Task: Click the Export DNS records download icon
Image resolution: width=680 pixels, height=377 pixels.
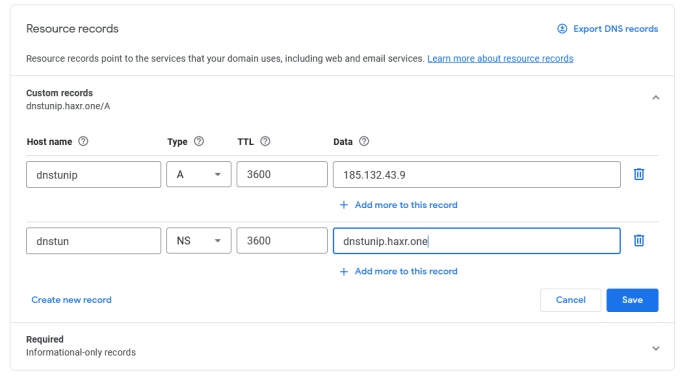Action: tap(562, 29)
